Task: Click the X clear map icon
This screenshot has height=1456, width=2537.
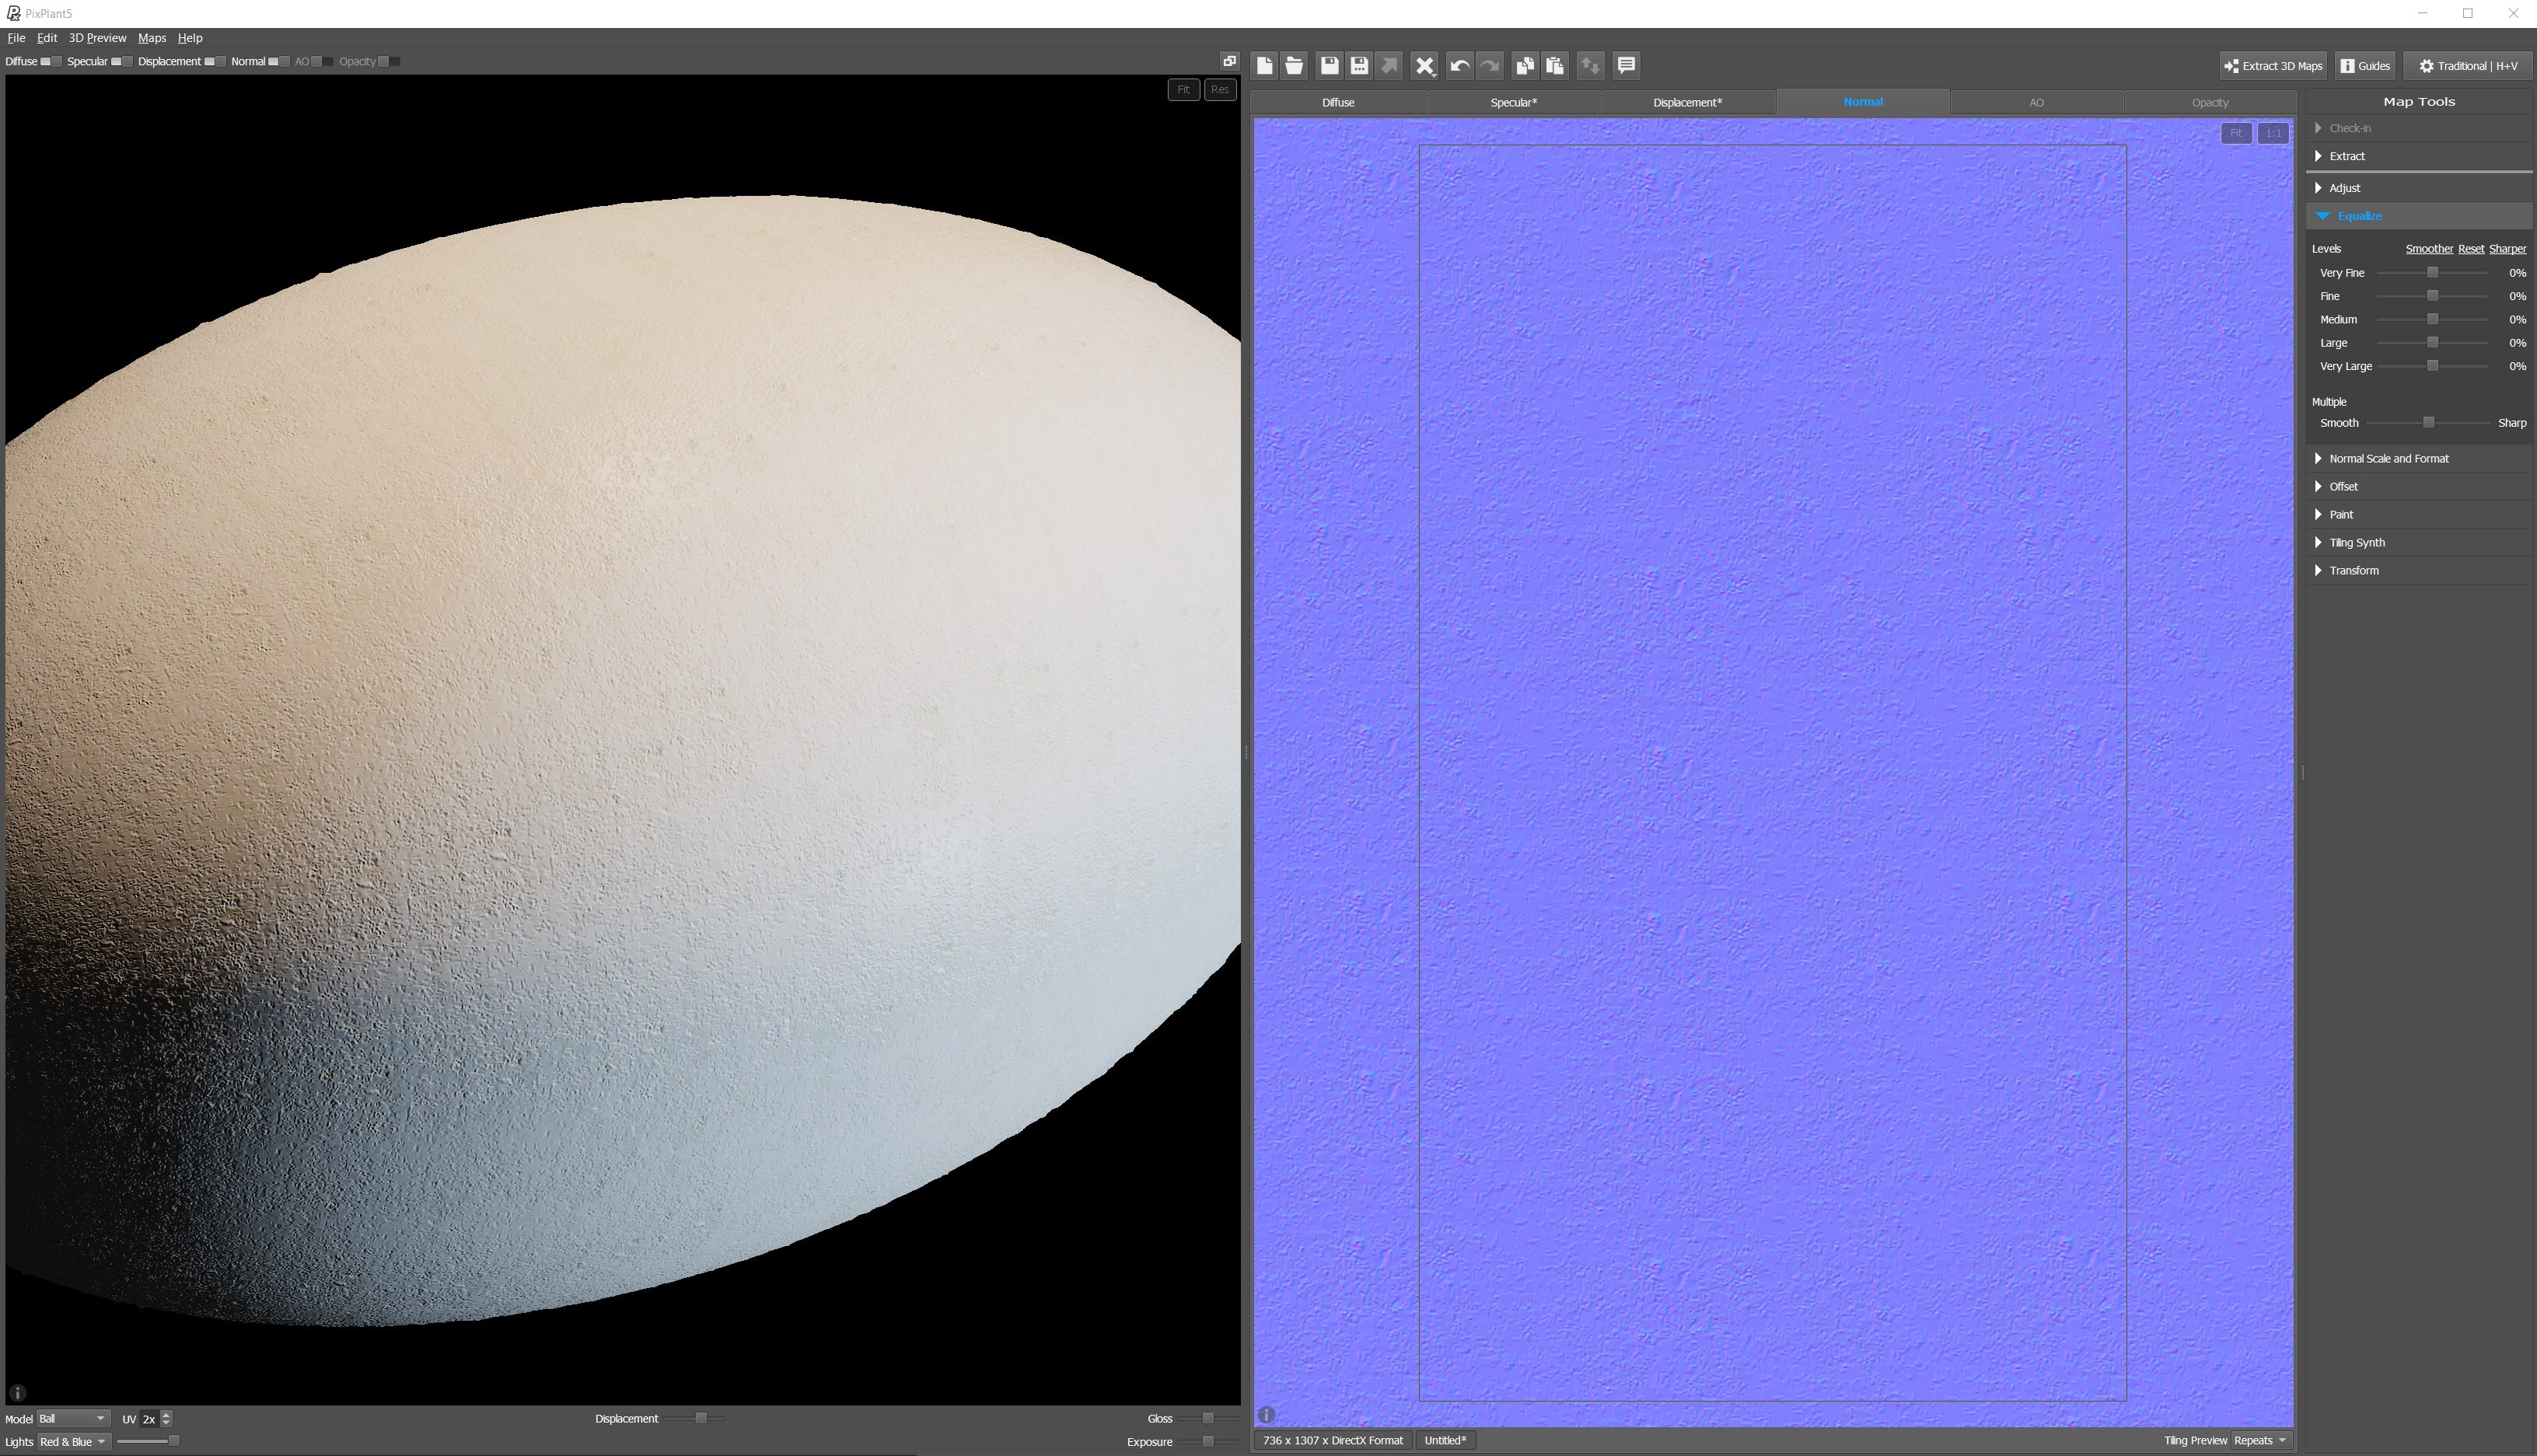Action: tap(1425, 66)
